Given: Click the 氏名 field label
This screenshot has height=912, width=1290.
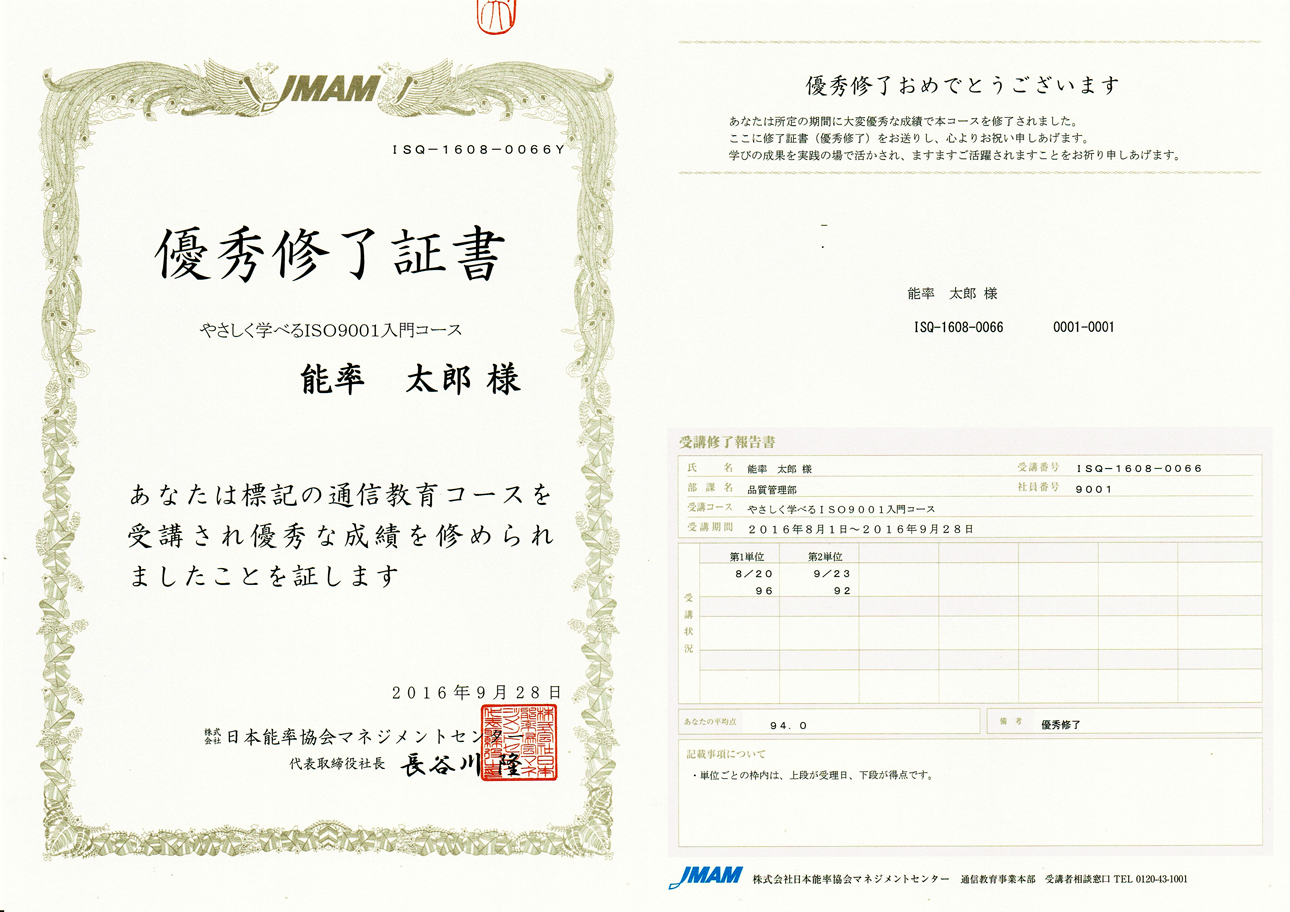Looking at the screenshot, I should point(710,468).
